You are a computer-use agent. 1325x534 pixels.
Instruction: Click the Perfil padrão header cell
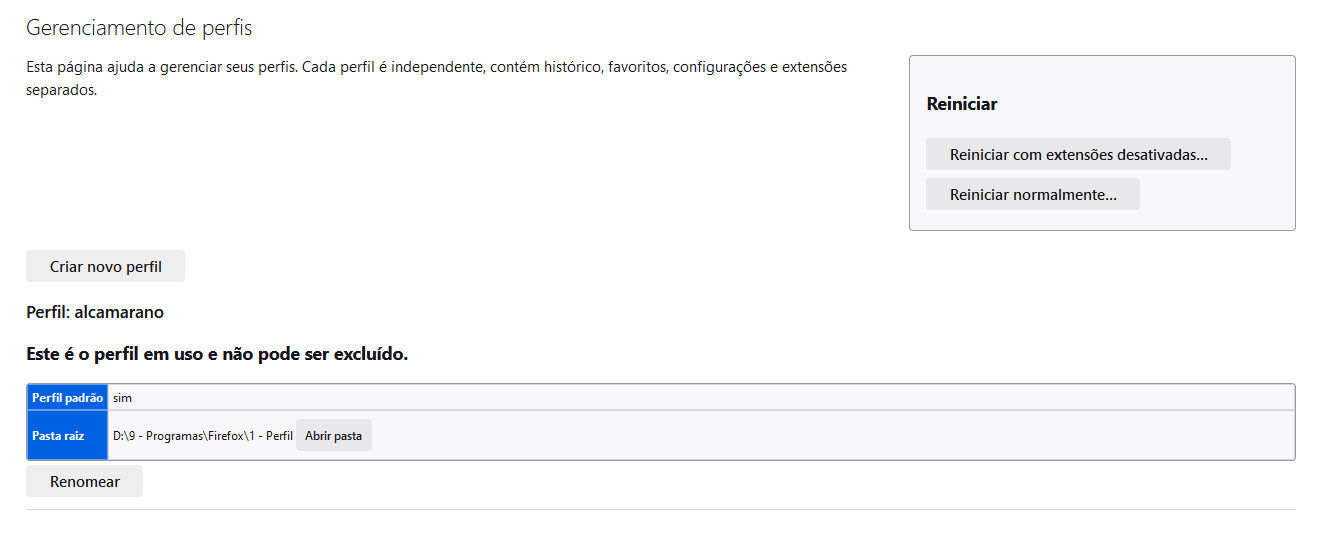click(x=67, y=398)
